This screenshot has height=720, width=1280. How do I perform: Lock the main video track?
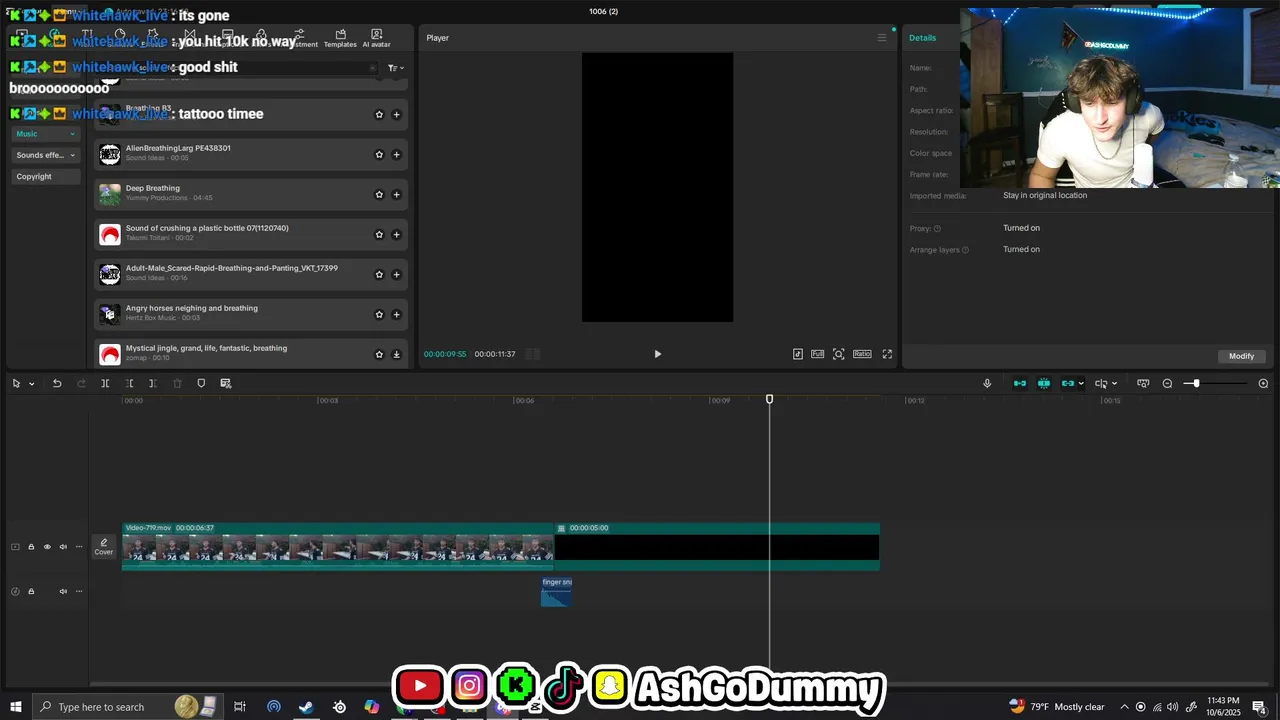(31, 547)
